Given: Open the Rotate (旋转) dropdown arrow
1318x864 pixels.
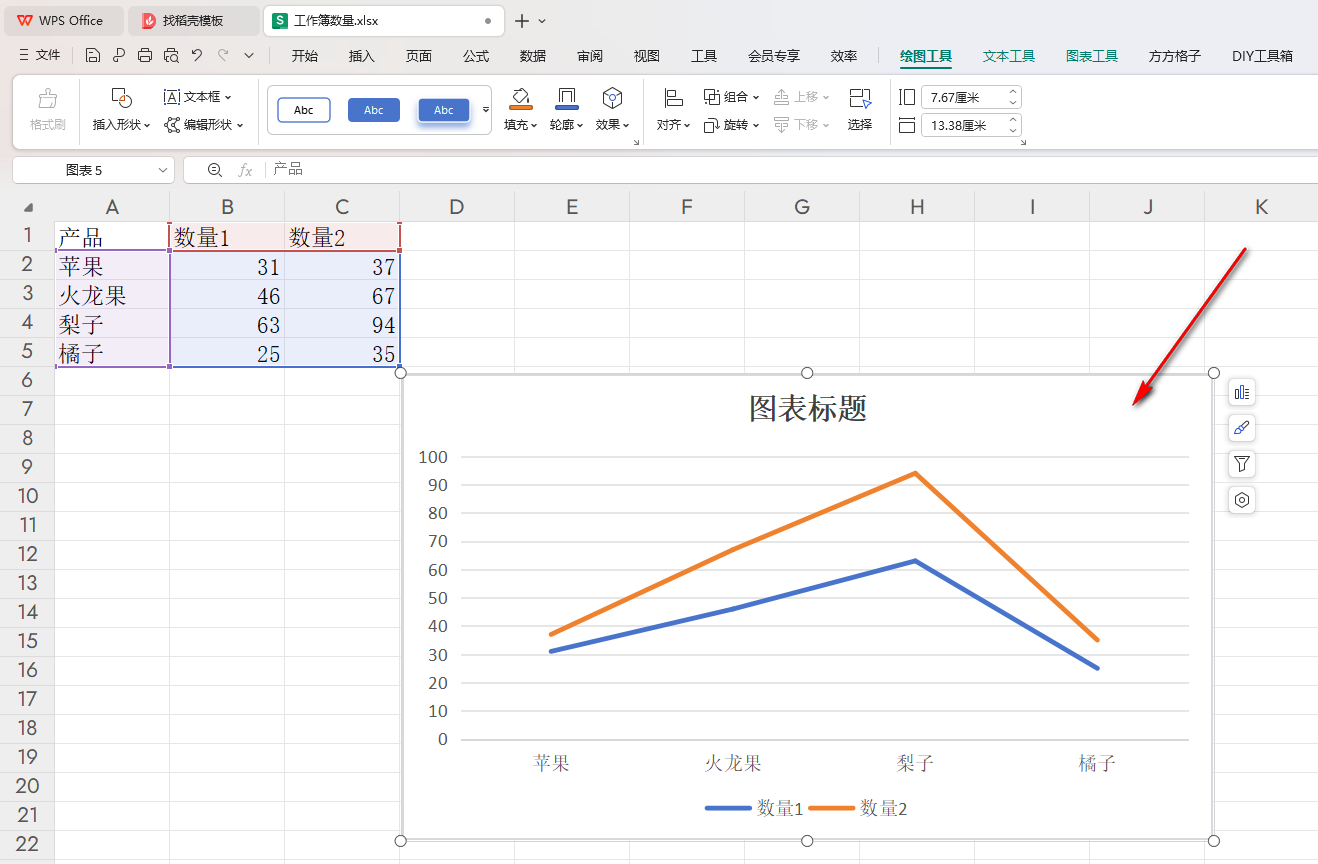Looking at the screenshot, I should (x=756, y=125).
